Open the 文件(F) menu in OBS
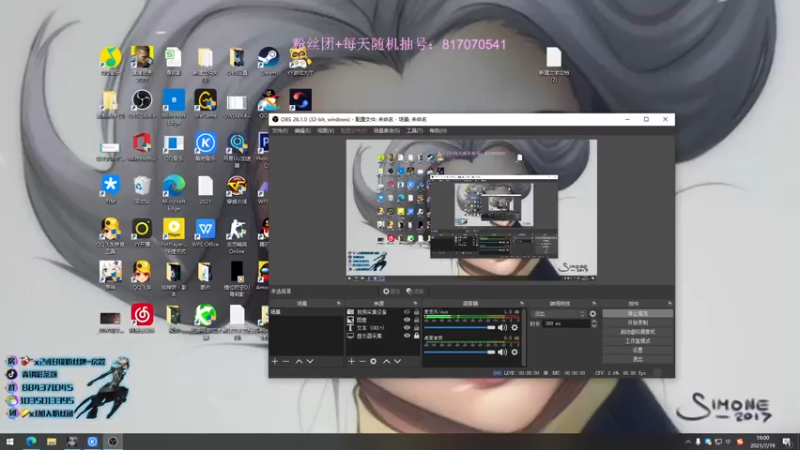 (x=280, y=131)
